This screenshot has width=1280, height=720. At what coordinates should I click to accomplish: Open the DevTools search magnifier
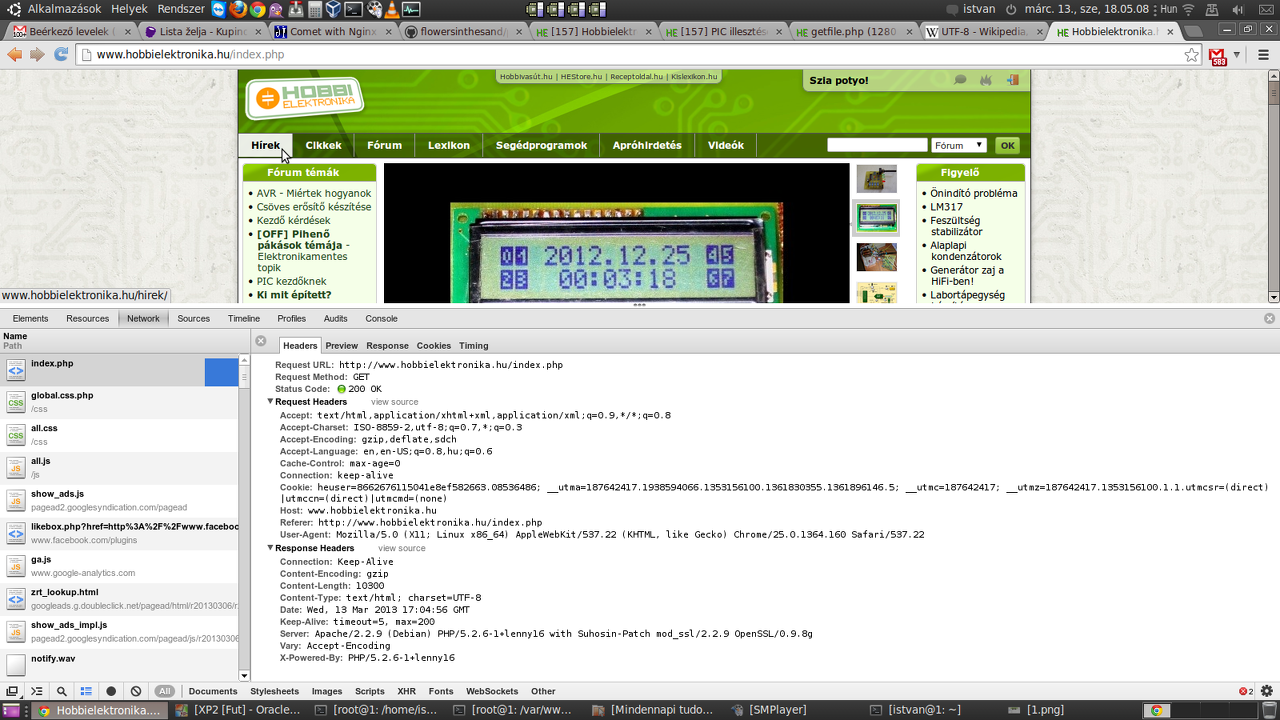62,691
